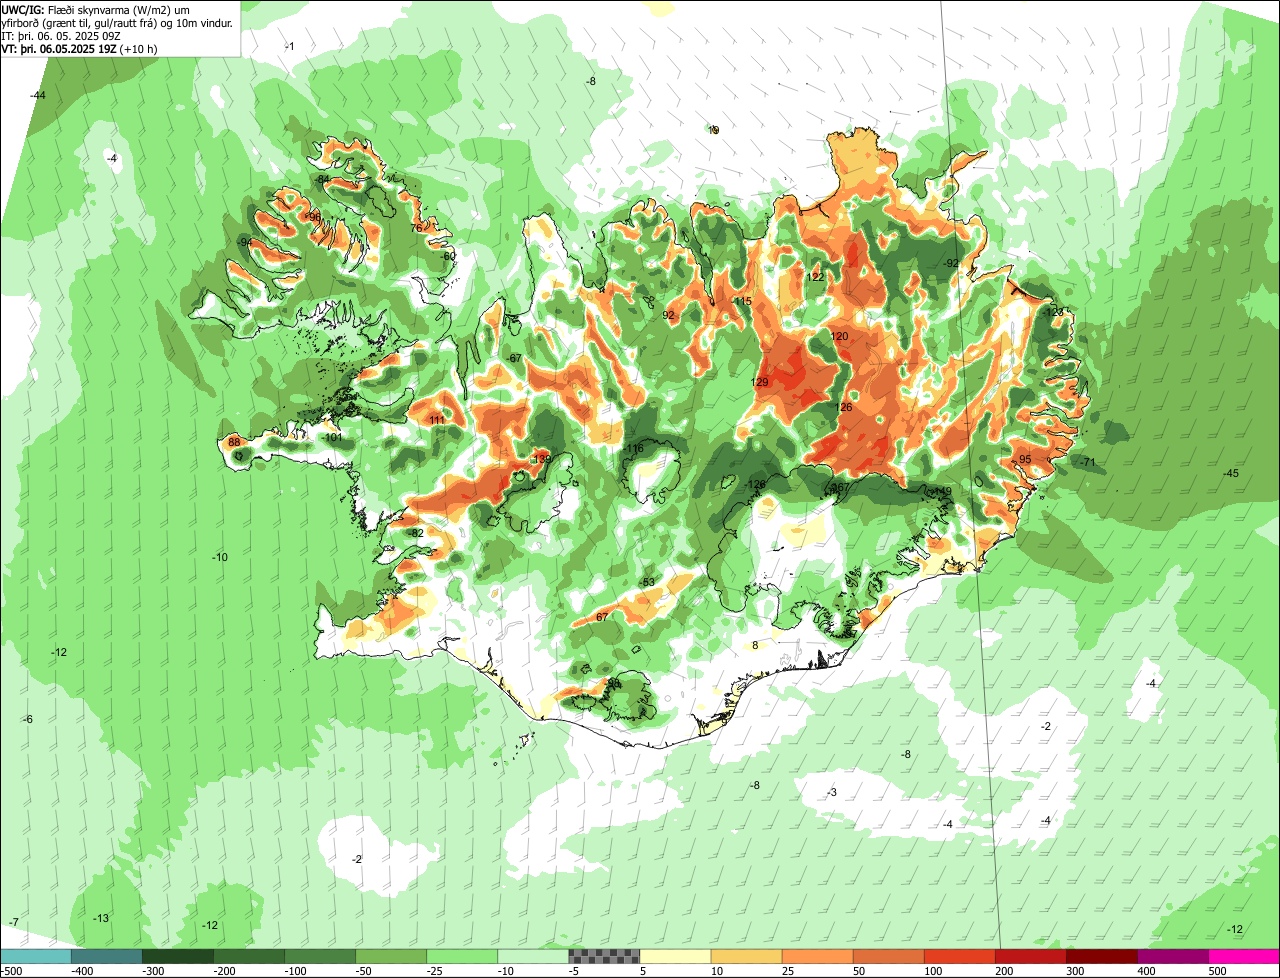
Task: Select the -200 to -100 legend color swatch
Action: coord(249,957)
